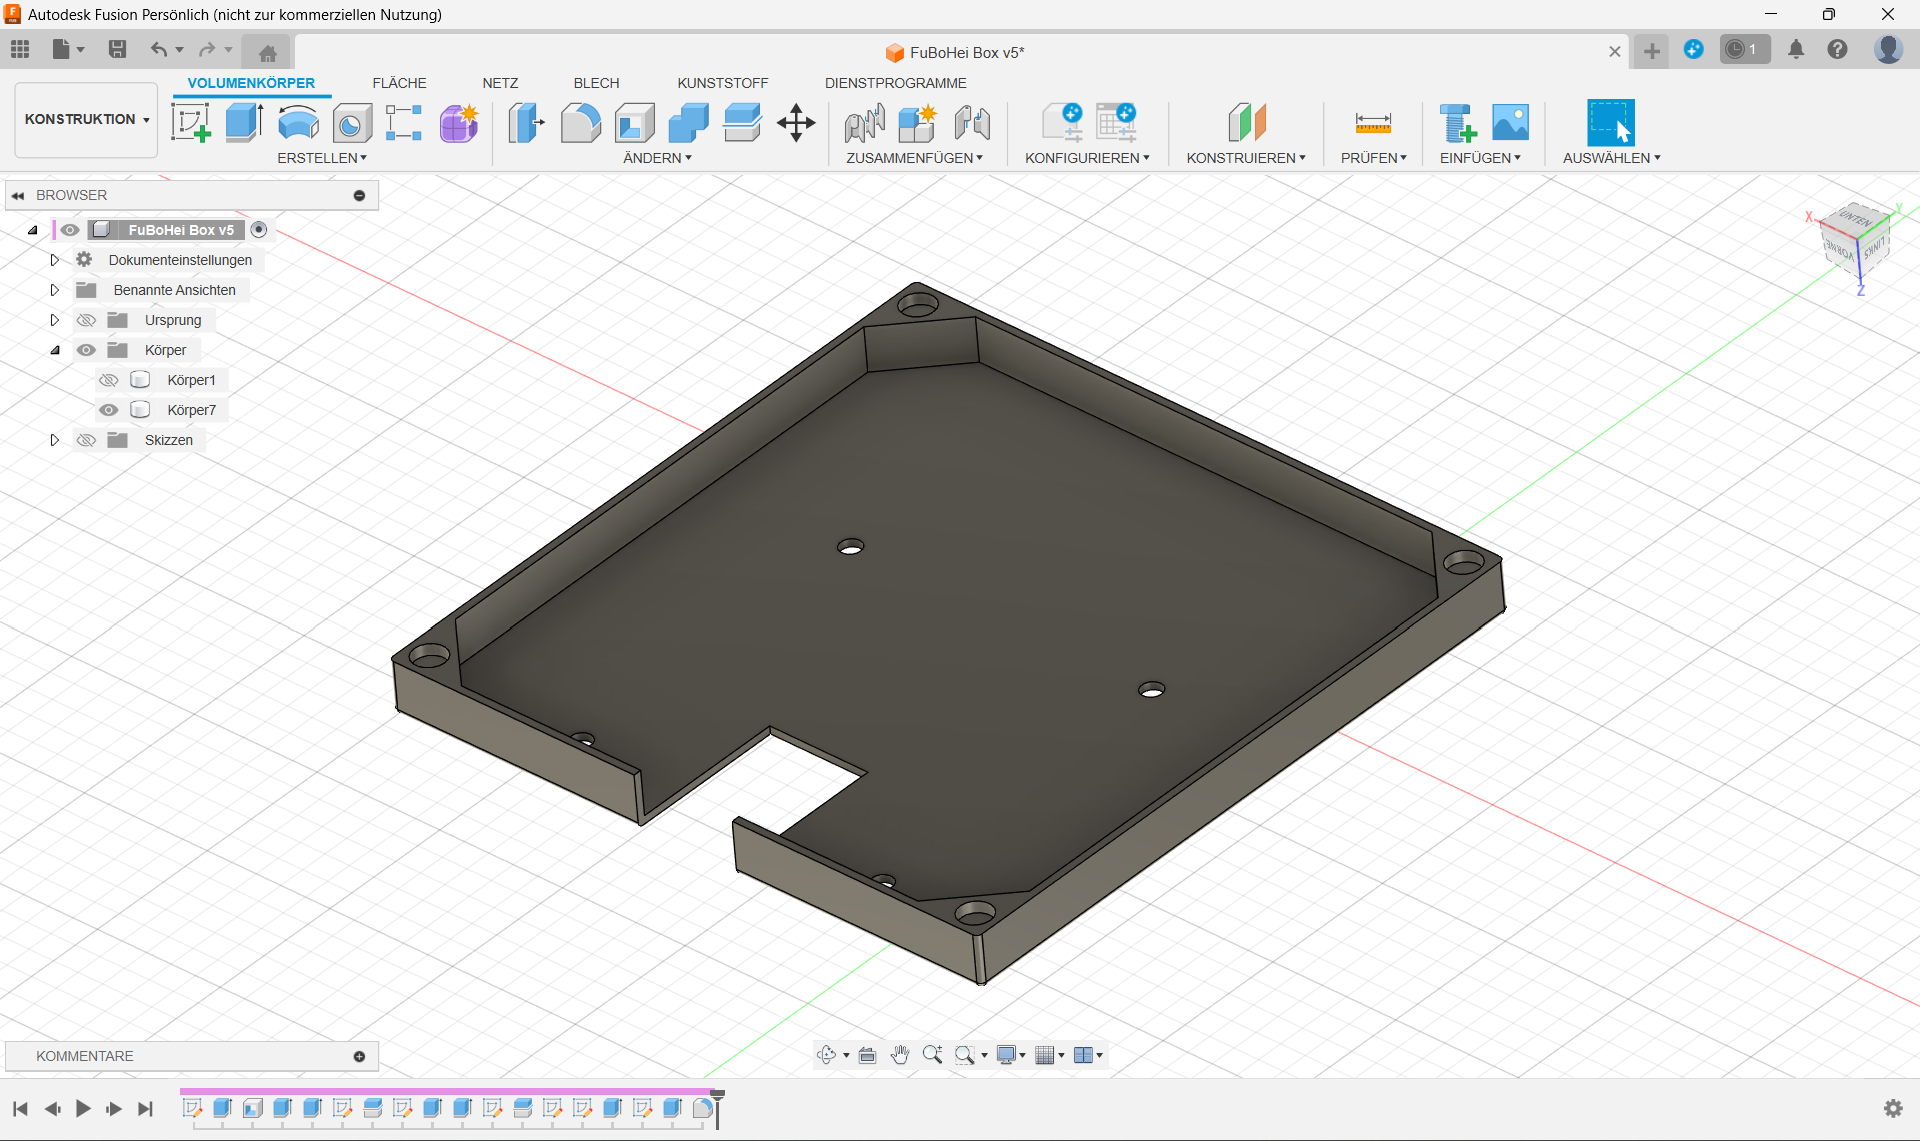
Task: Select the Revolve tool
Action: [x=298, y=123]
